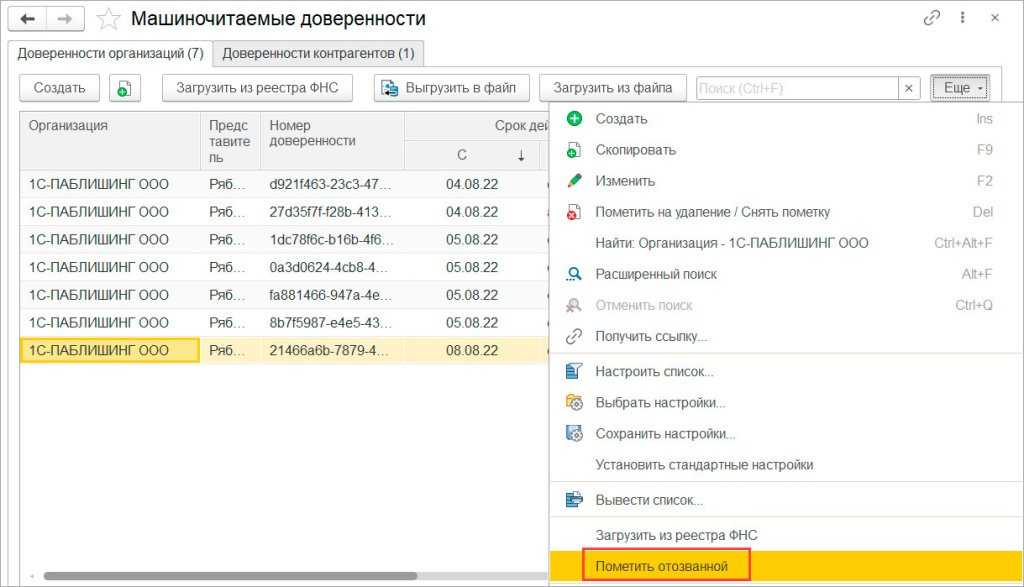
Task: Open the three-dot window options menu
Action: [963, 18]
